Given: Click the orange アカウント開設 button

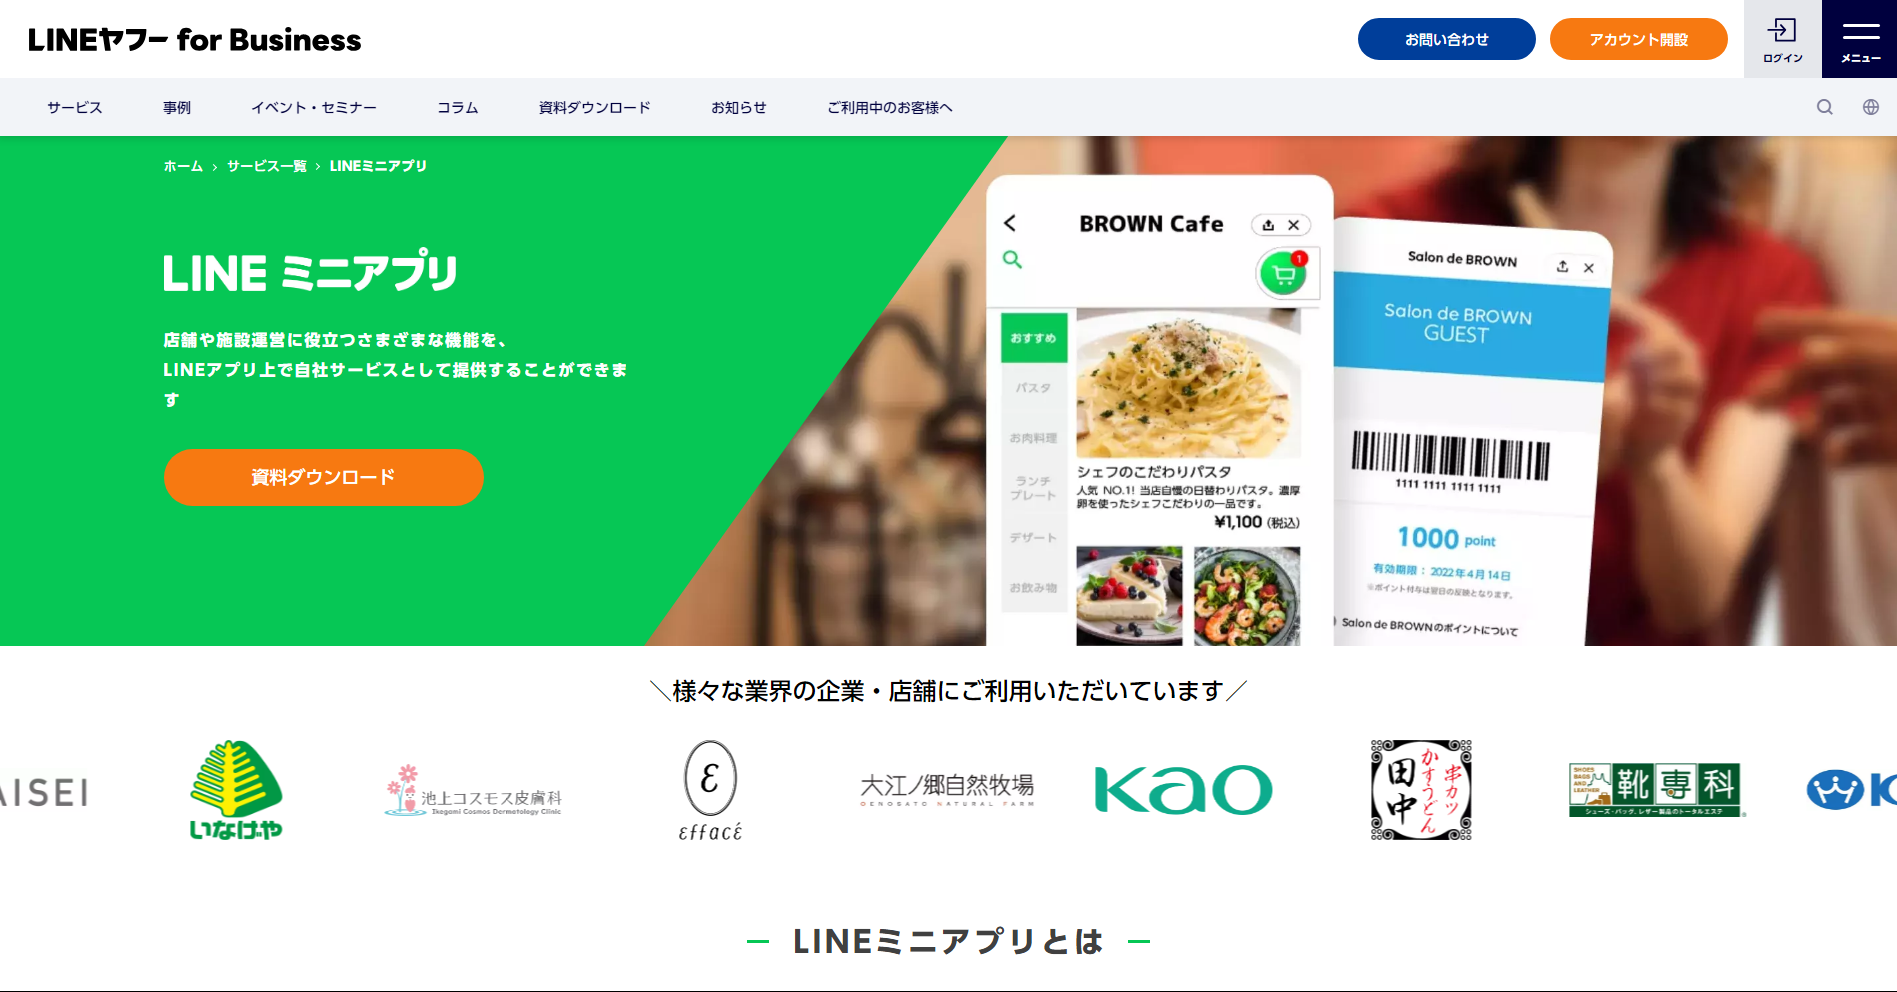Looking at the screenshot, I should click(x=1638, y=39).
